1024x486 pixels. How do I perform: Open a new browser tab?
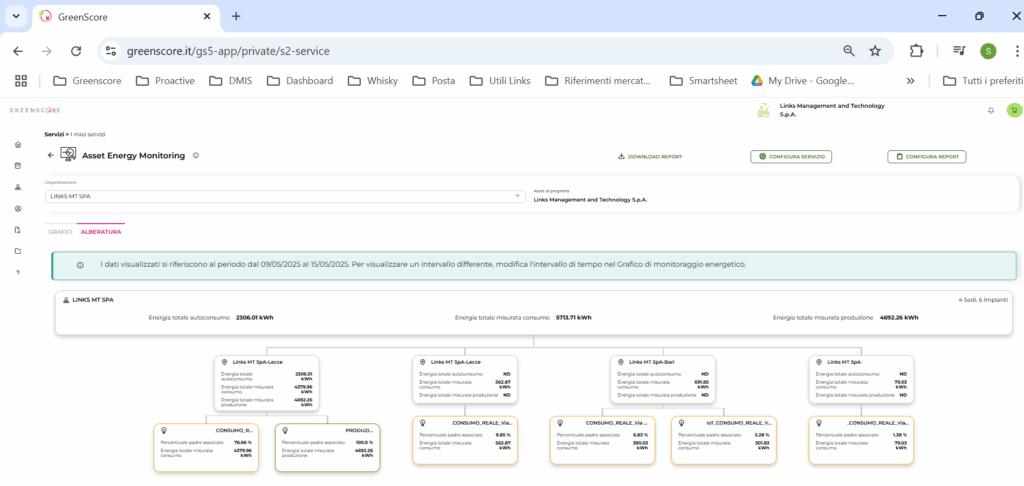click(x=236, y=16)
